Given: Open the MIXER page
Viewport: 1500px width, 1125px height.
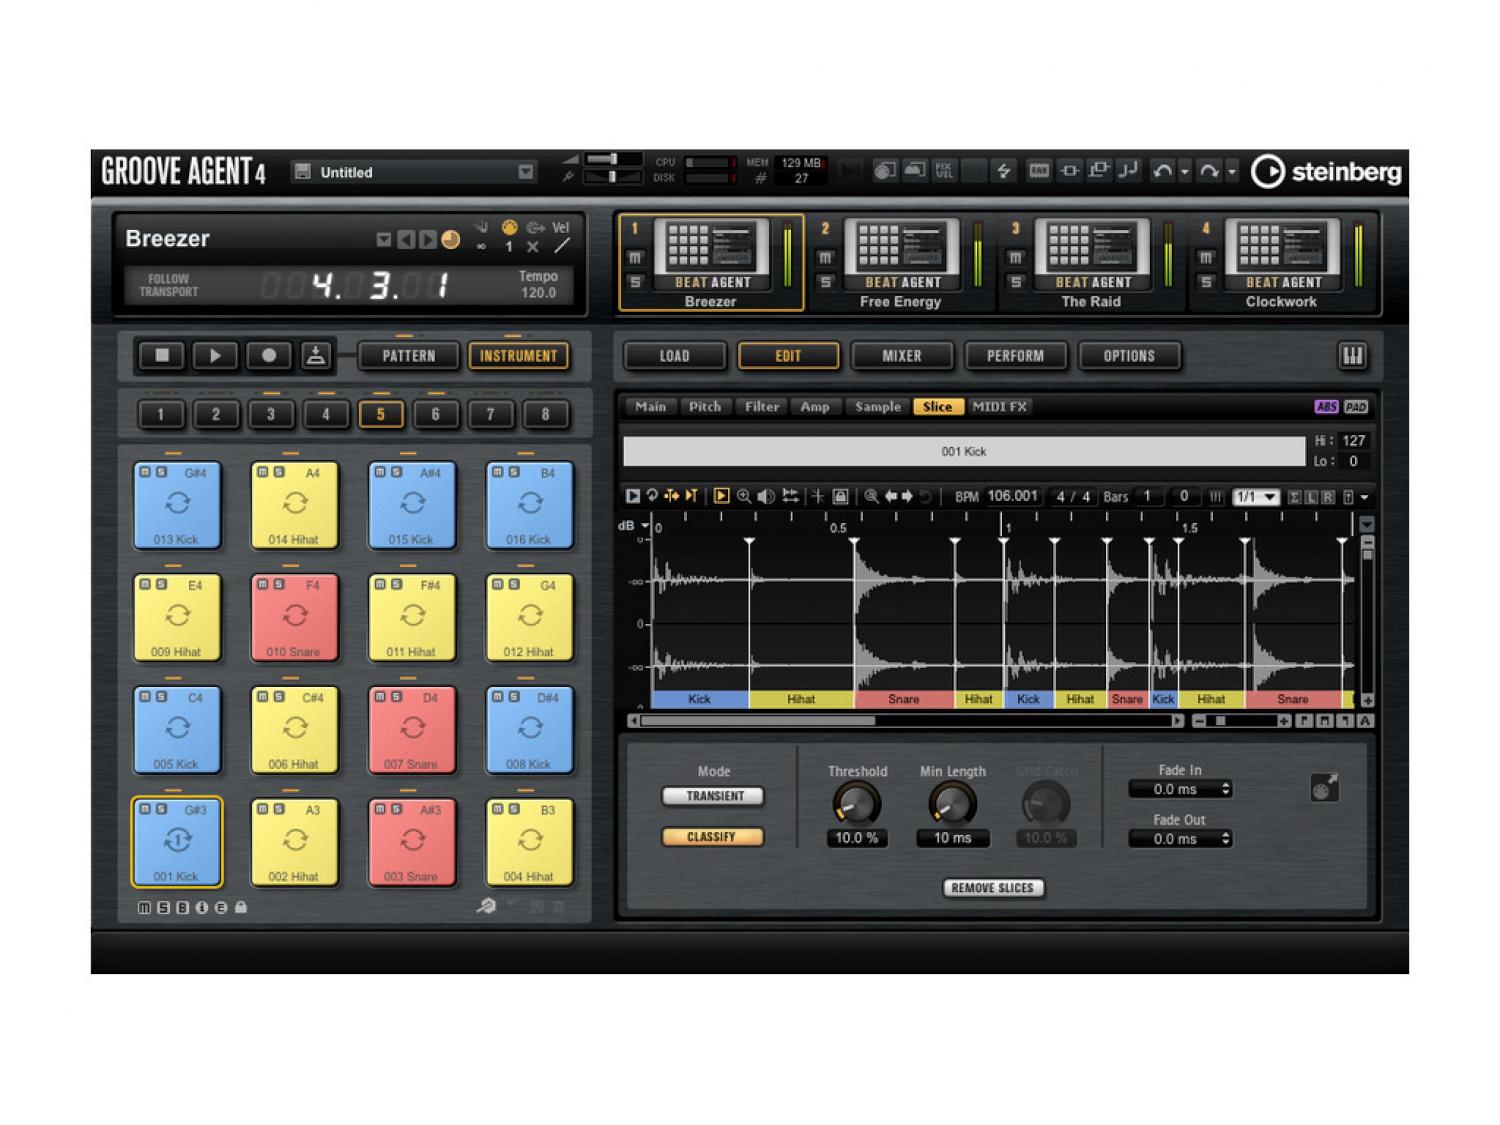Looking at the screenshot, I should point(901,356).
